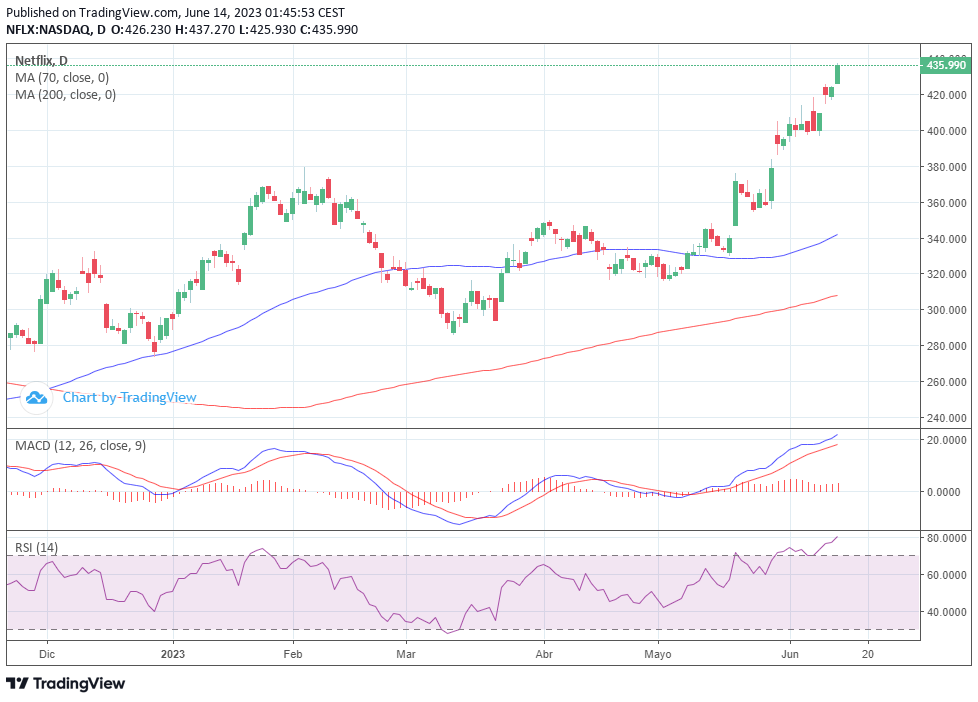Click the 'Mar' date axis label

click(x=406, y=654)
